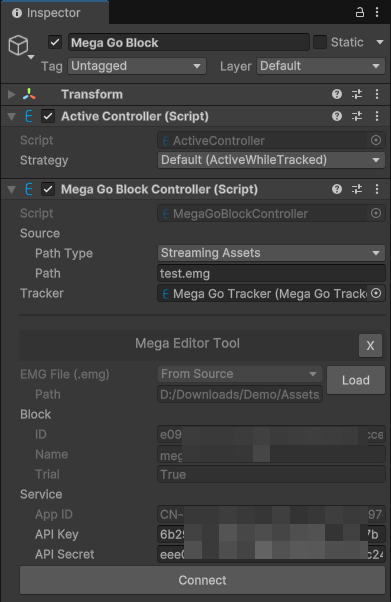Toggle the Inspector lock icon

360,12
